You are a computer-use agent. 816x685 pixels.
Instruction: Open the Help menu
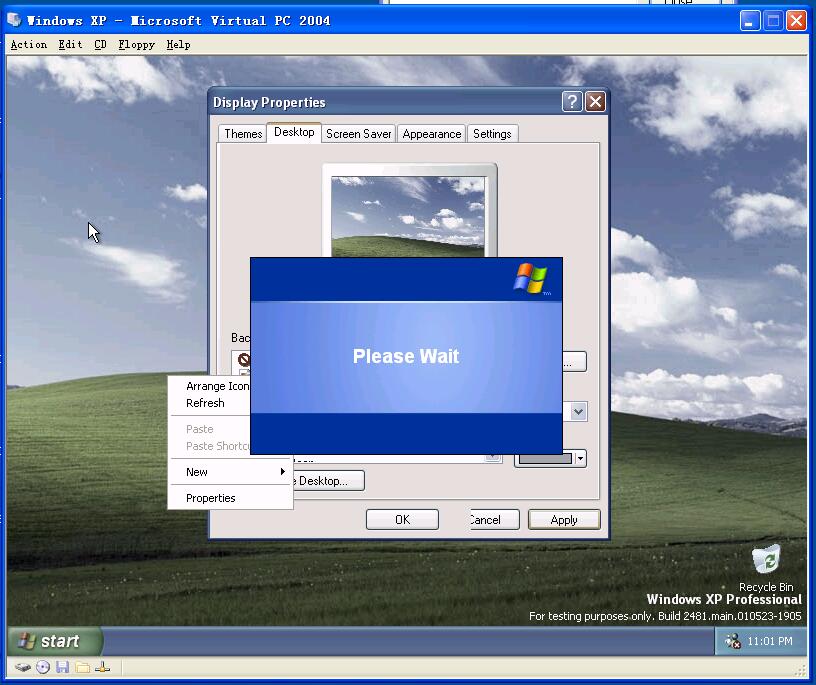[x=178, y=45]
